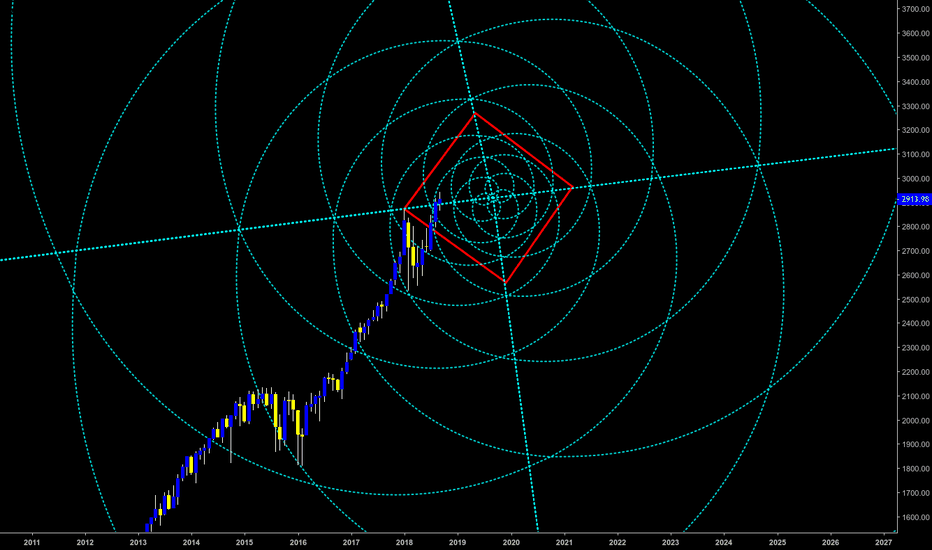932x550 pixels.
Task: Click the 1900.00 price scale value
Action: (x=915, y=445)
